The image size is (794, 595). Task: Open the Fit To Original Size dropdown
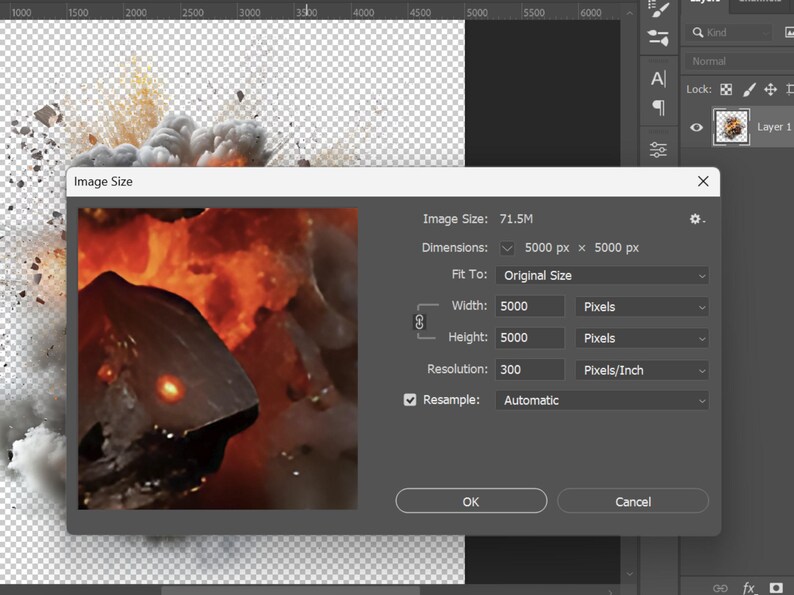click(x=602, y=275)
